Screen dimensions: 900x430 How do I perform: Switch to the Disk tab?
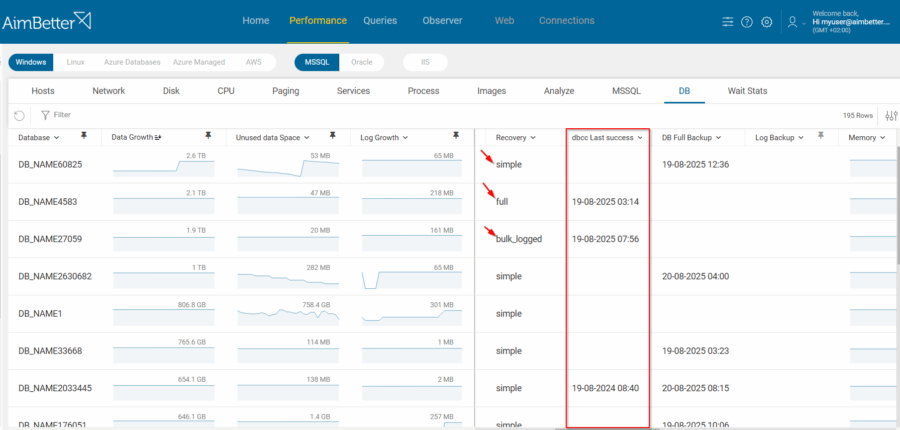[x=171, y=91]
